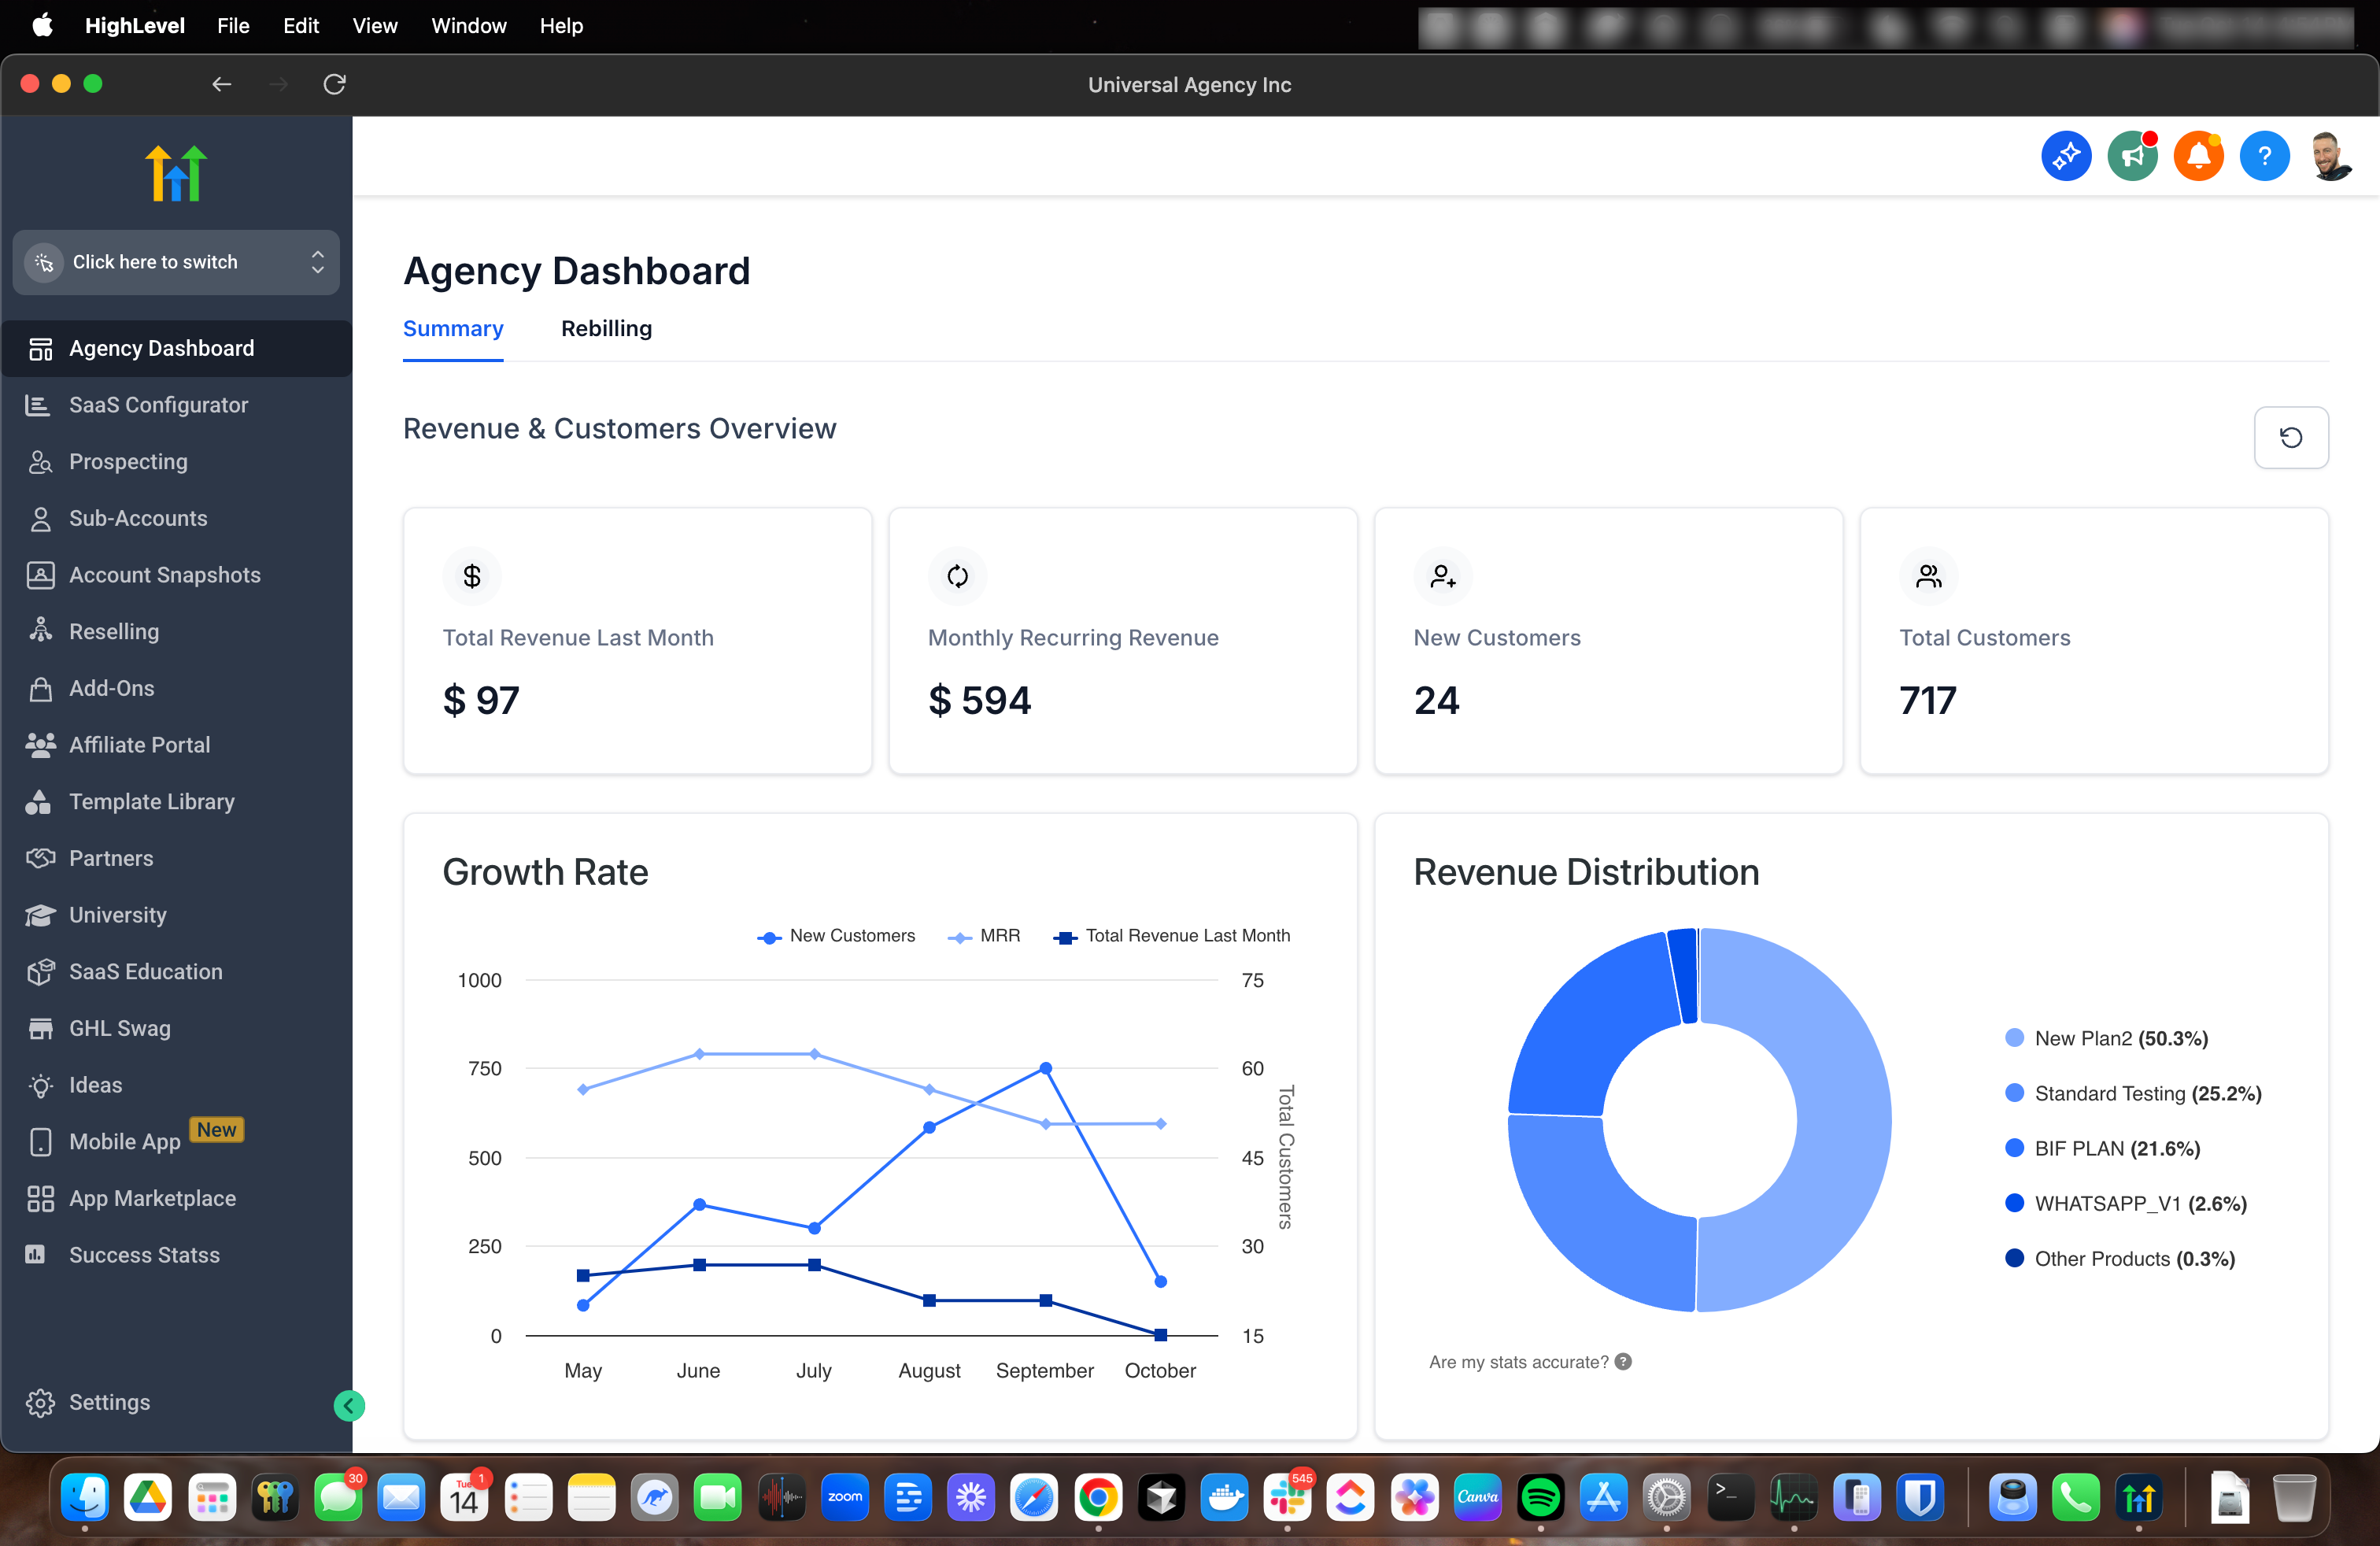Click the Settings gear in sidebar
2380x1546 pixels.
(41, 1402)
